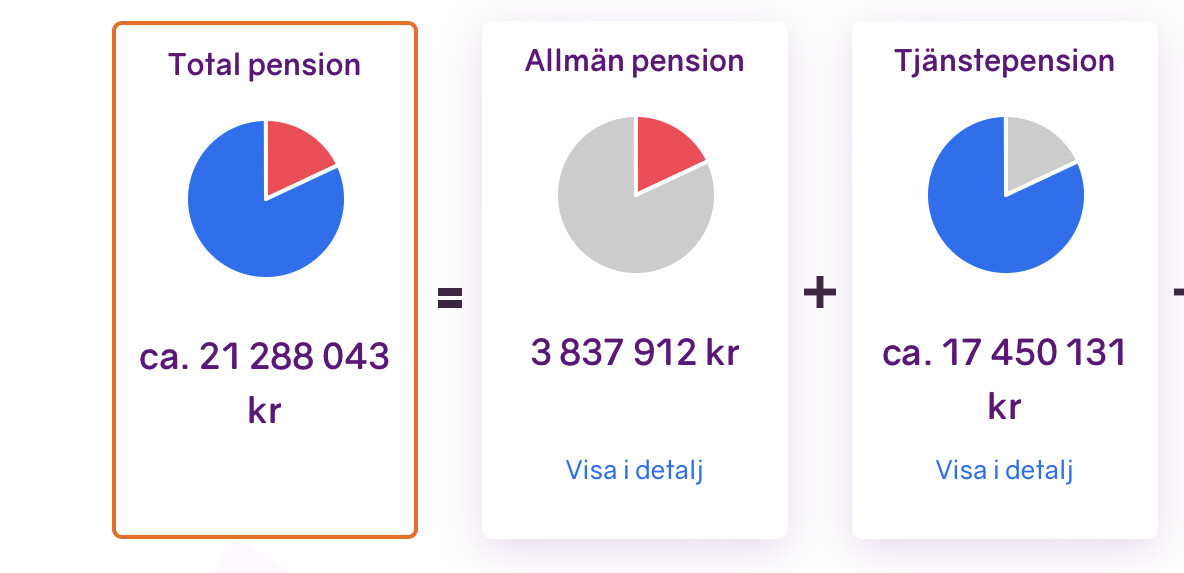Open Visa i detalj under Tjänstepension
The image size is (1184, 573).
point(1004,470)
